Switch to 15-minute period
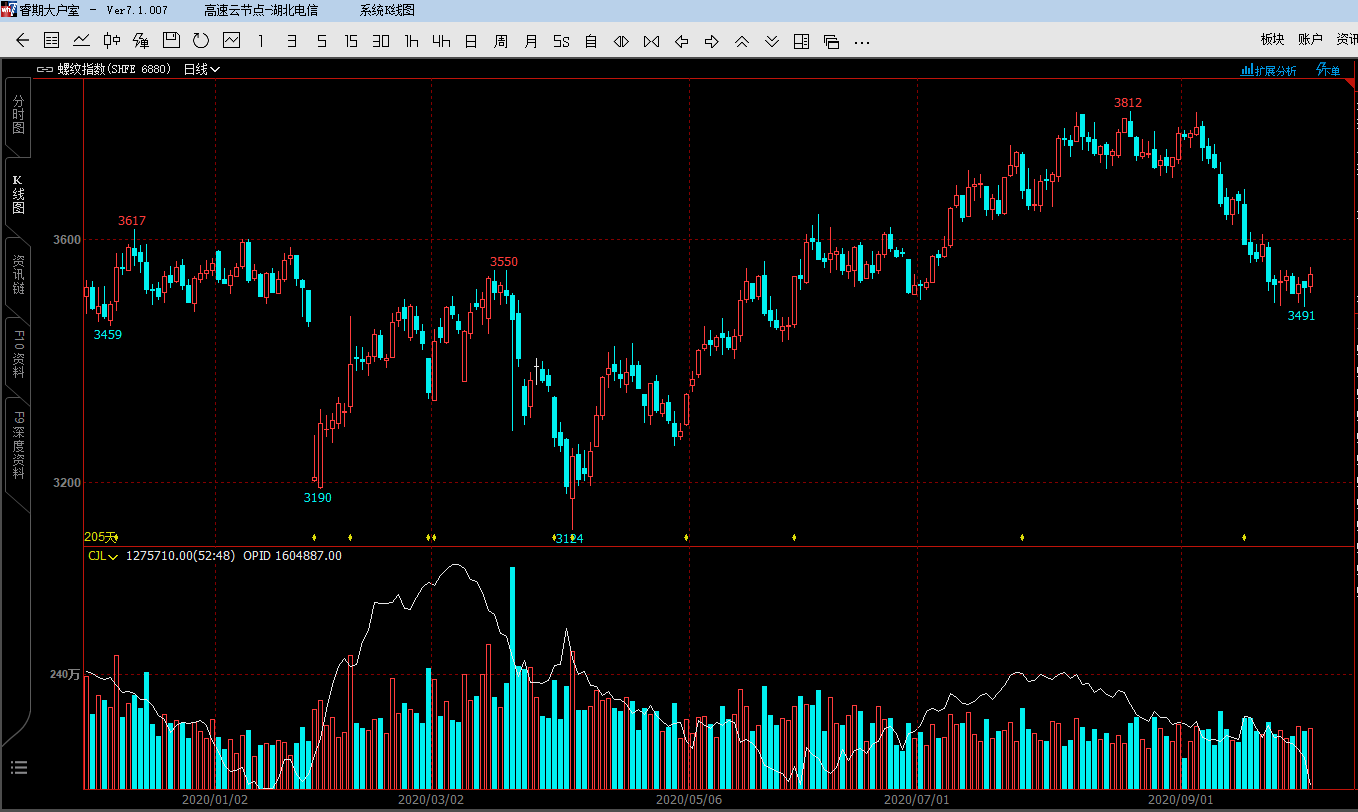This screenshot has height=812, width=1358. pyautogui.click(x=351, y=41)
